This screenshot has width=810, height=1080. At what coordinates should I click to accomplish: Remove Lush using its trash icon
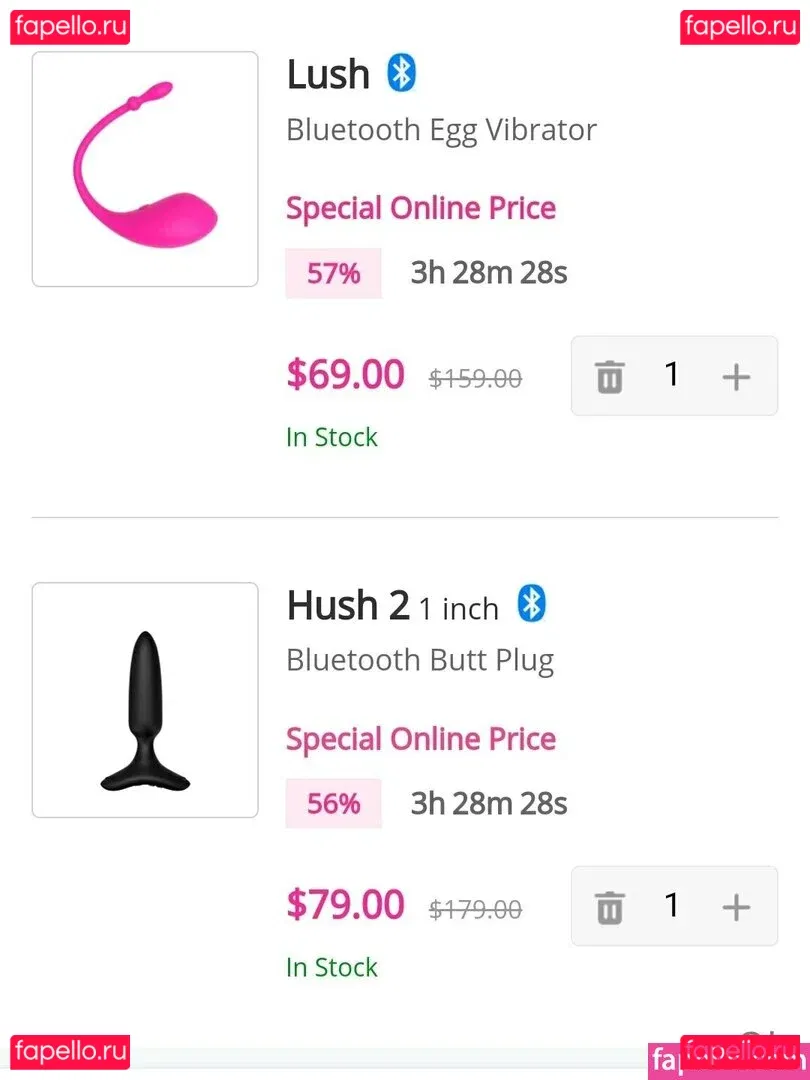click(x=609, y=377)
